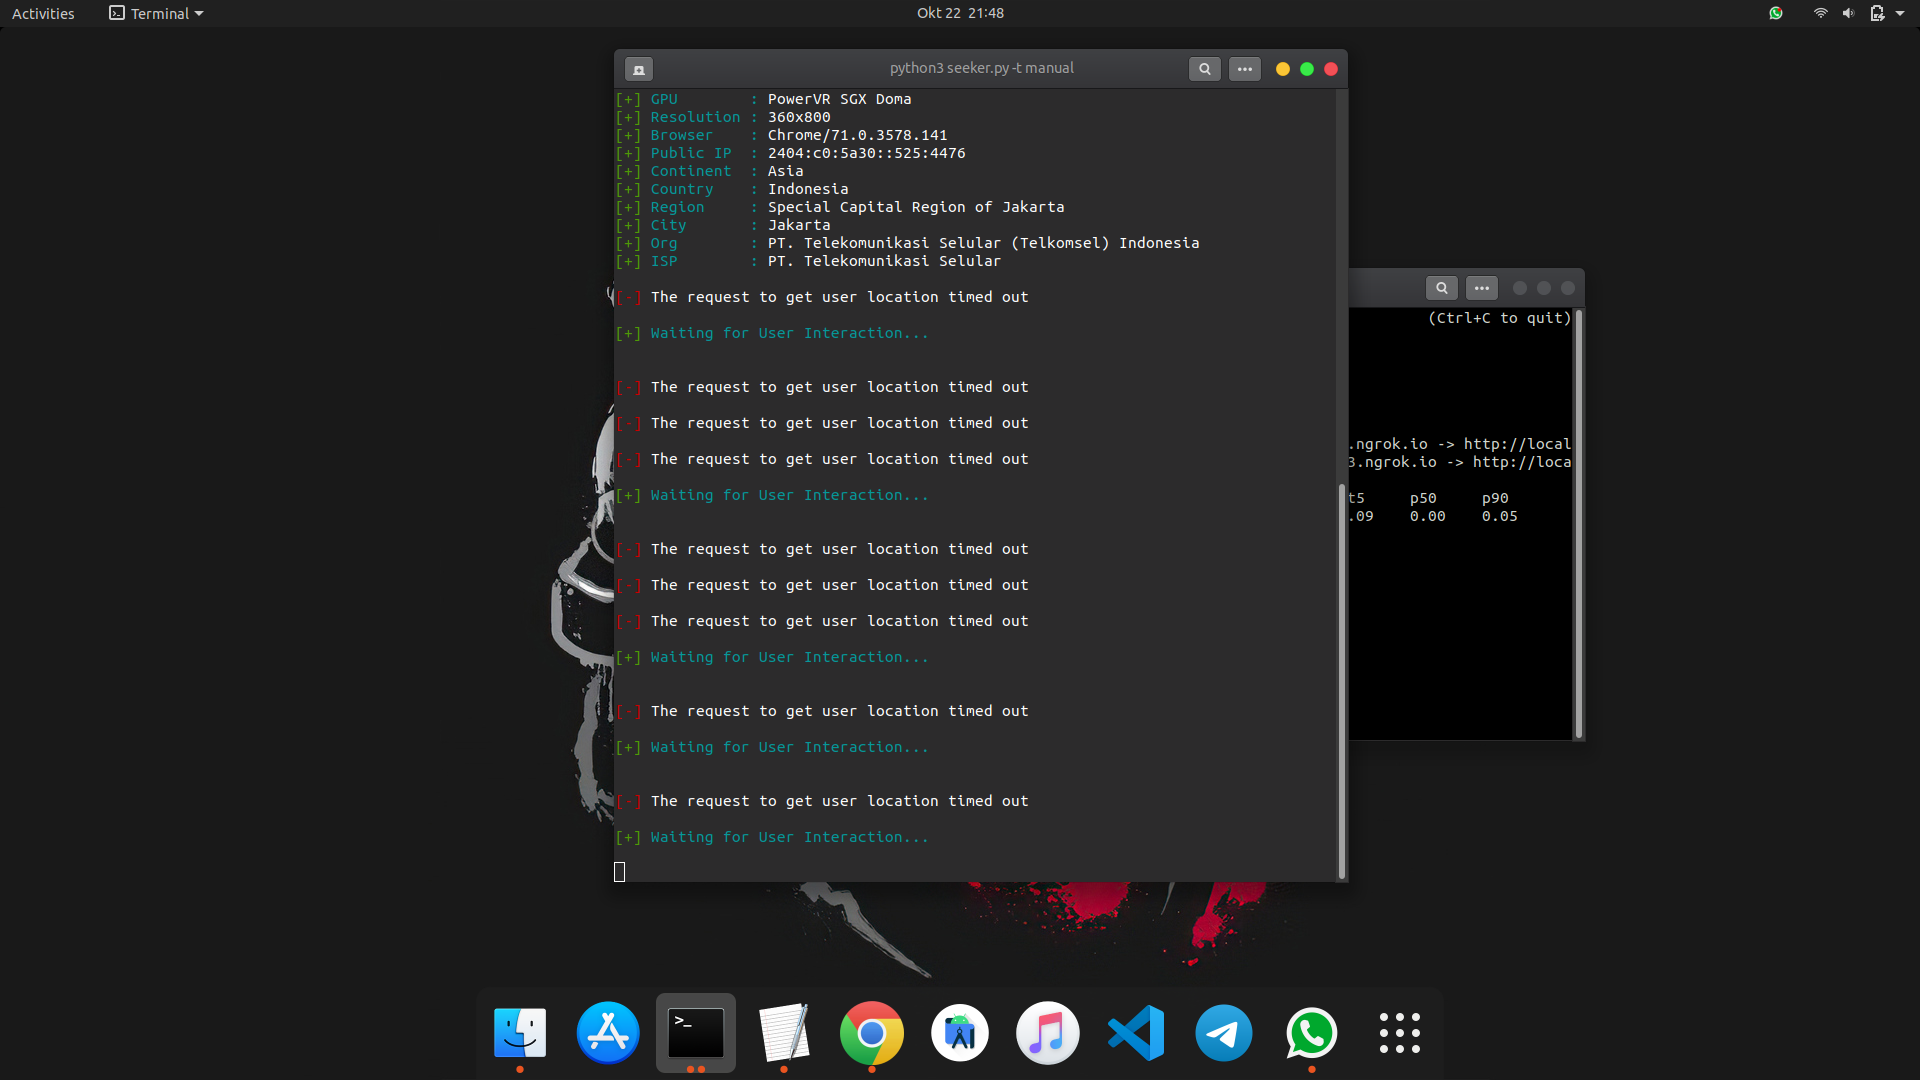Open the Terminal app menu dropdown
The width and height of the screenshot is (1920, 1080).
pos(156,13)
